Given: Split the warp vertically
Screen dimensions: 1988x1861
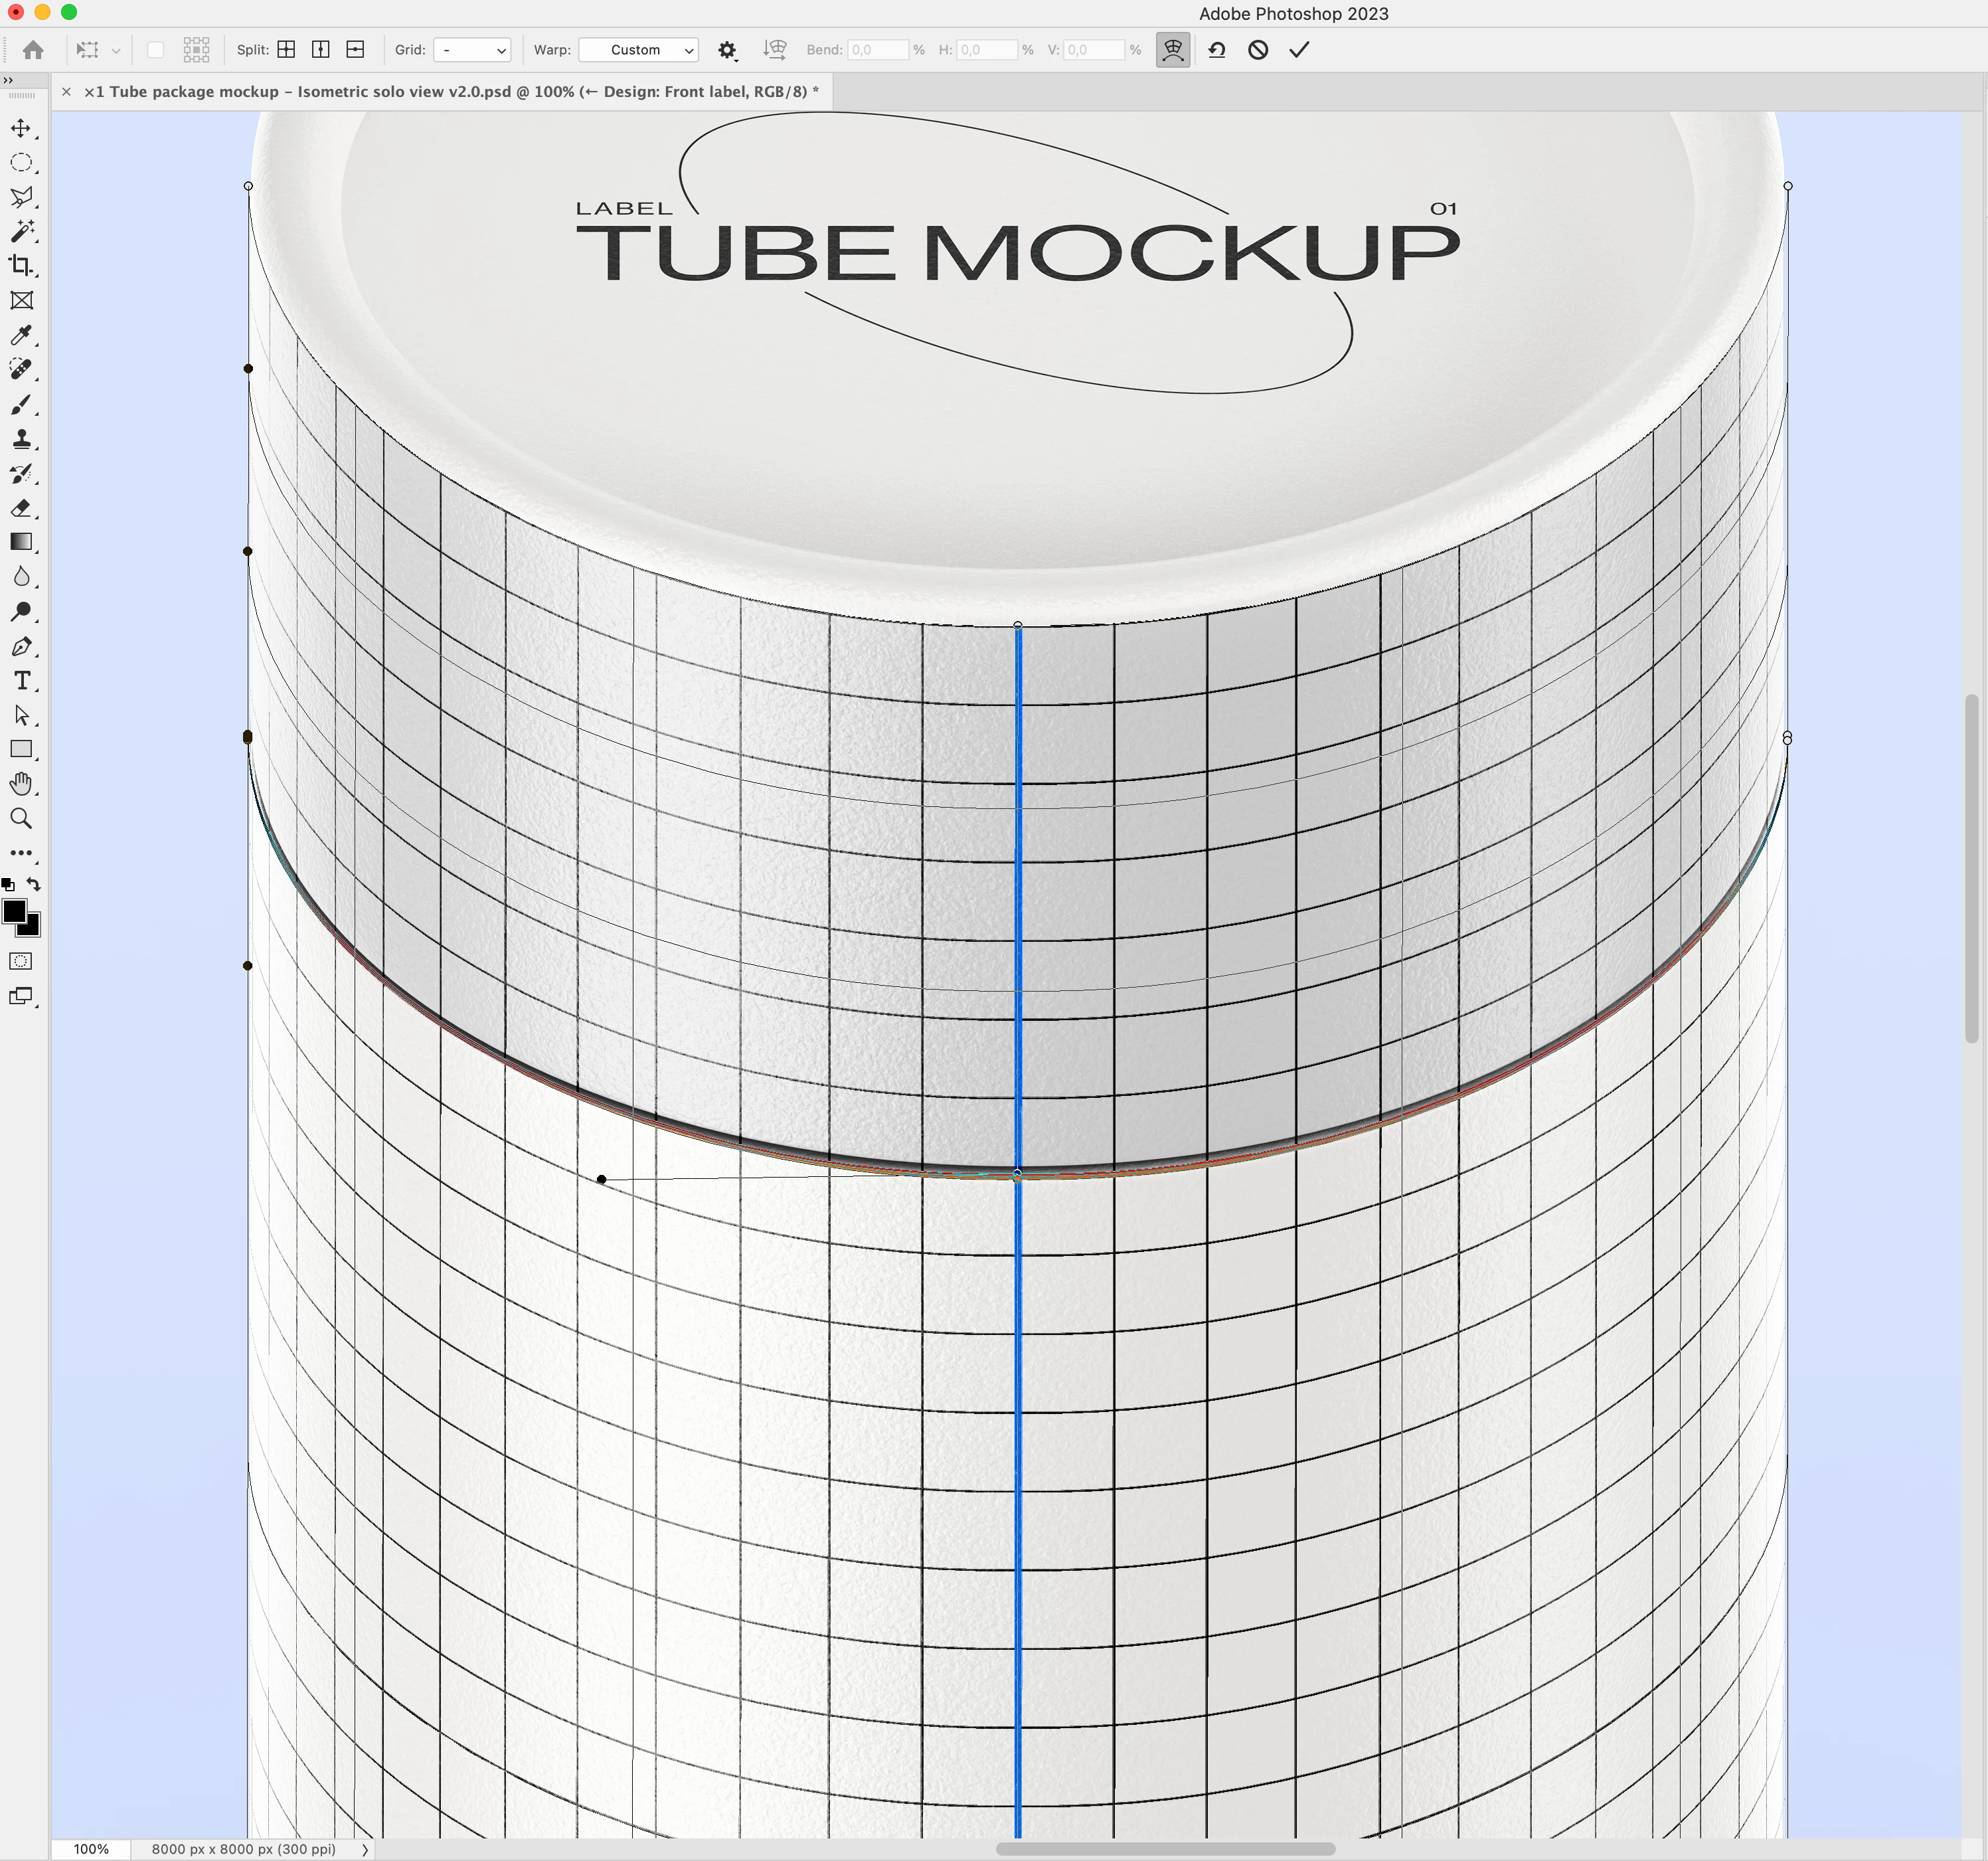Looking at the screenshot, I should [x=321, y=50].
